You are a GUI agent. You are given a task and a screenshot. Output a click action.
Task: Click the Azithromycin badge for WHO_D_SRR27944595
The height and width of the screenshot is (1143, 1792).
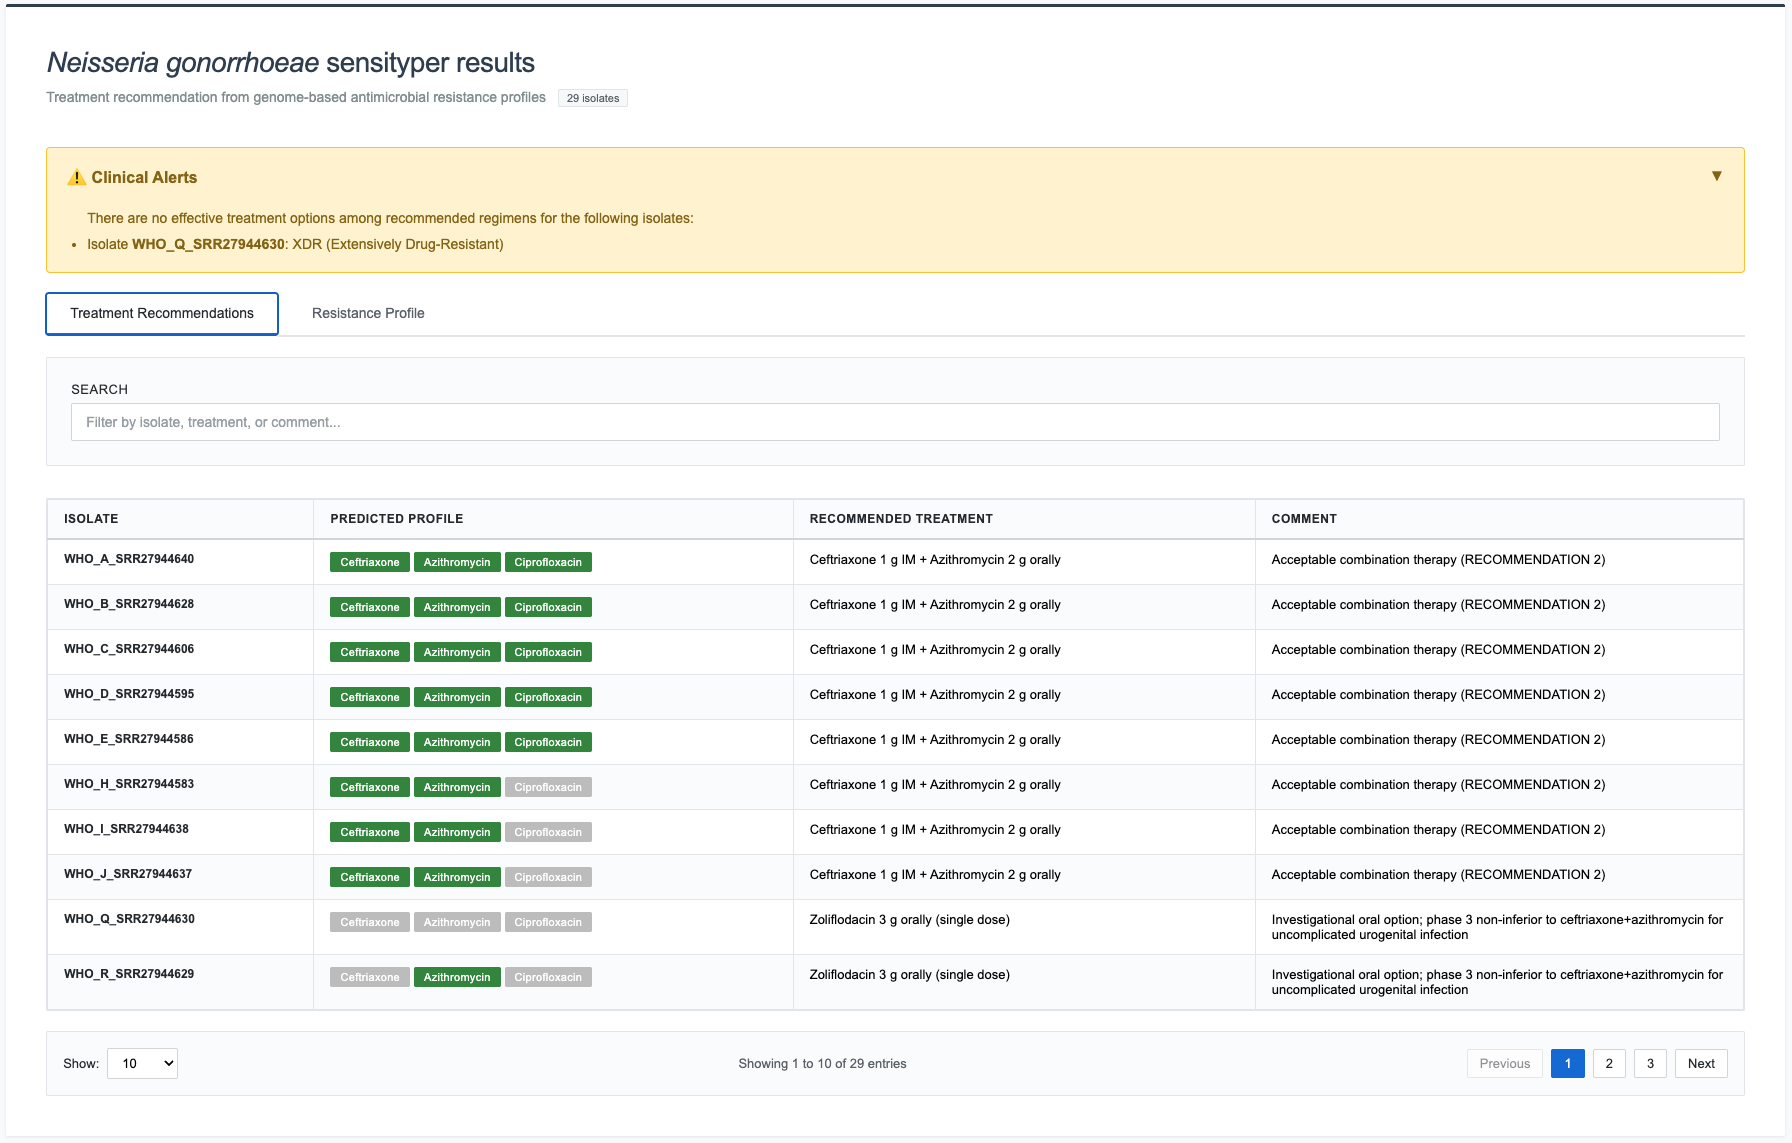click(x=457, y=697)
